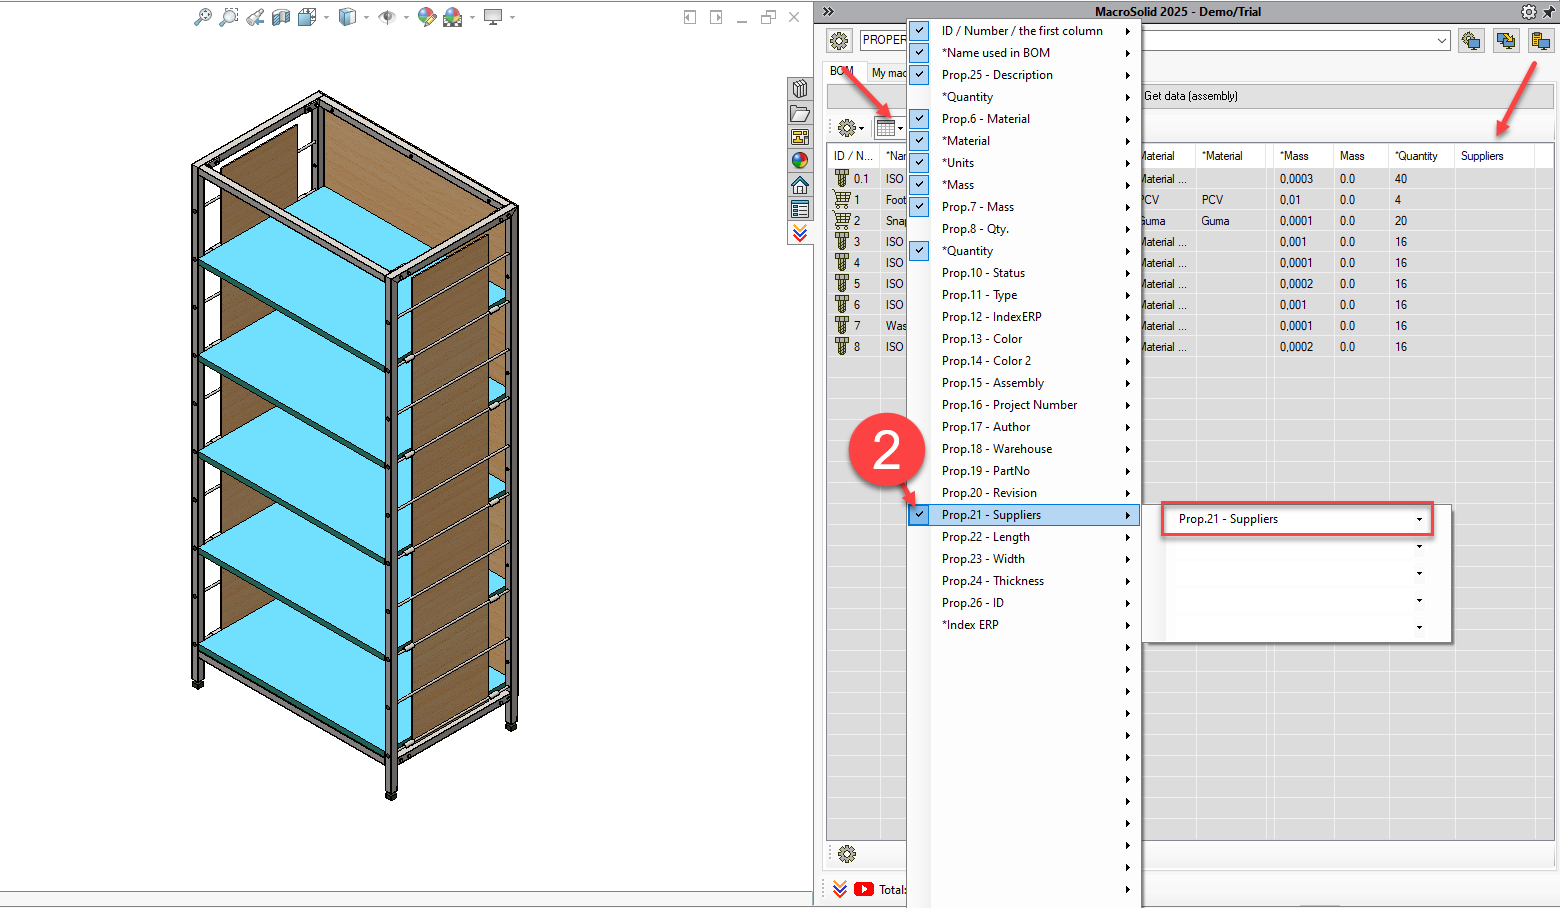Image resolution: width=1560 pixels, height=908 pixels.
Task: Click the gear icon below the table
Action: pyautogui.click(x=847, y=854)
